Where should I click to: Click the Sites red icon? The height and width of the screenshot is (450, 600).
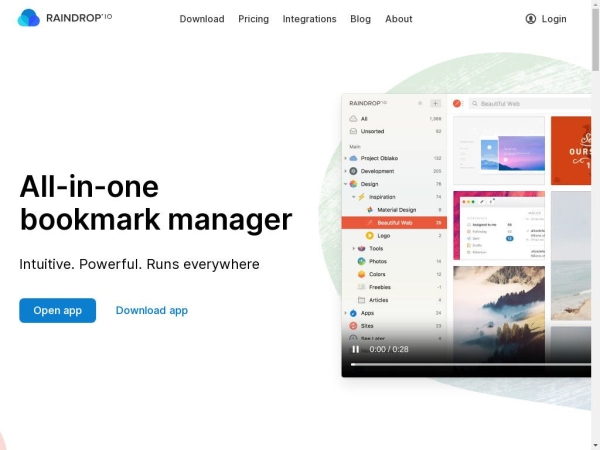[x=353, y=326]
